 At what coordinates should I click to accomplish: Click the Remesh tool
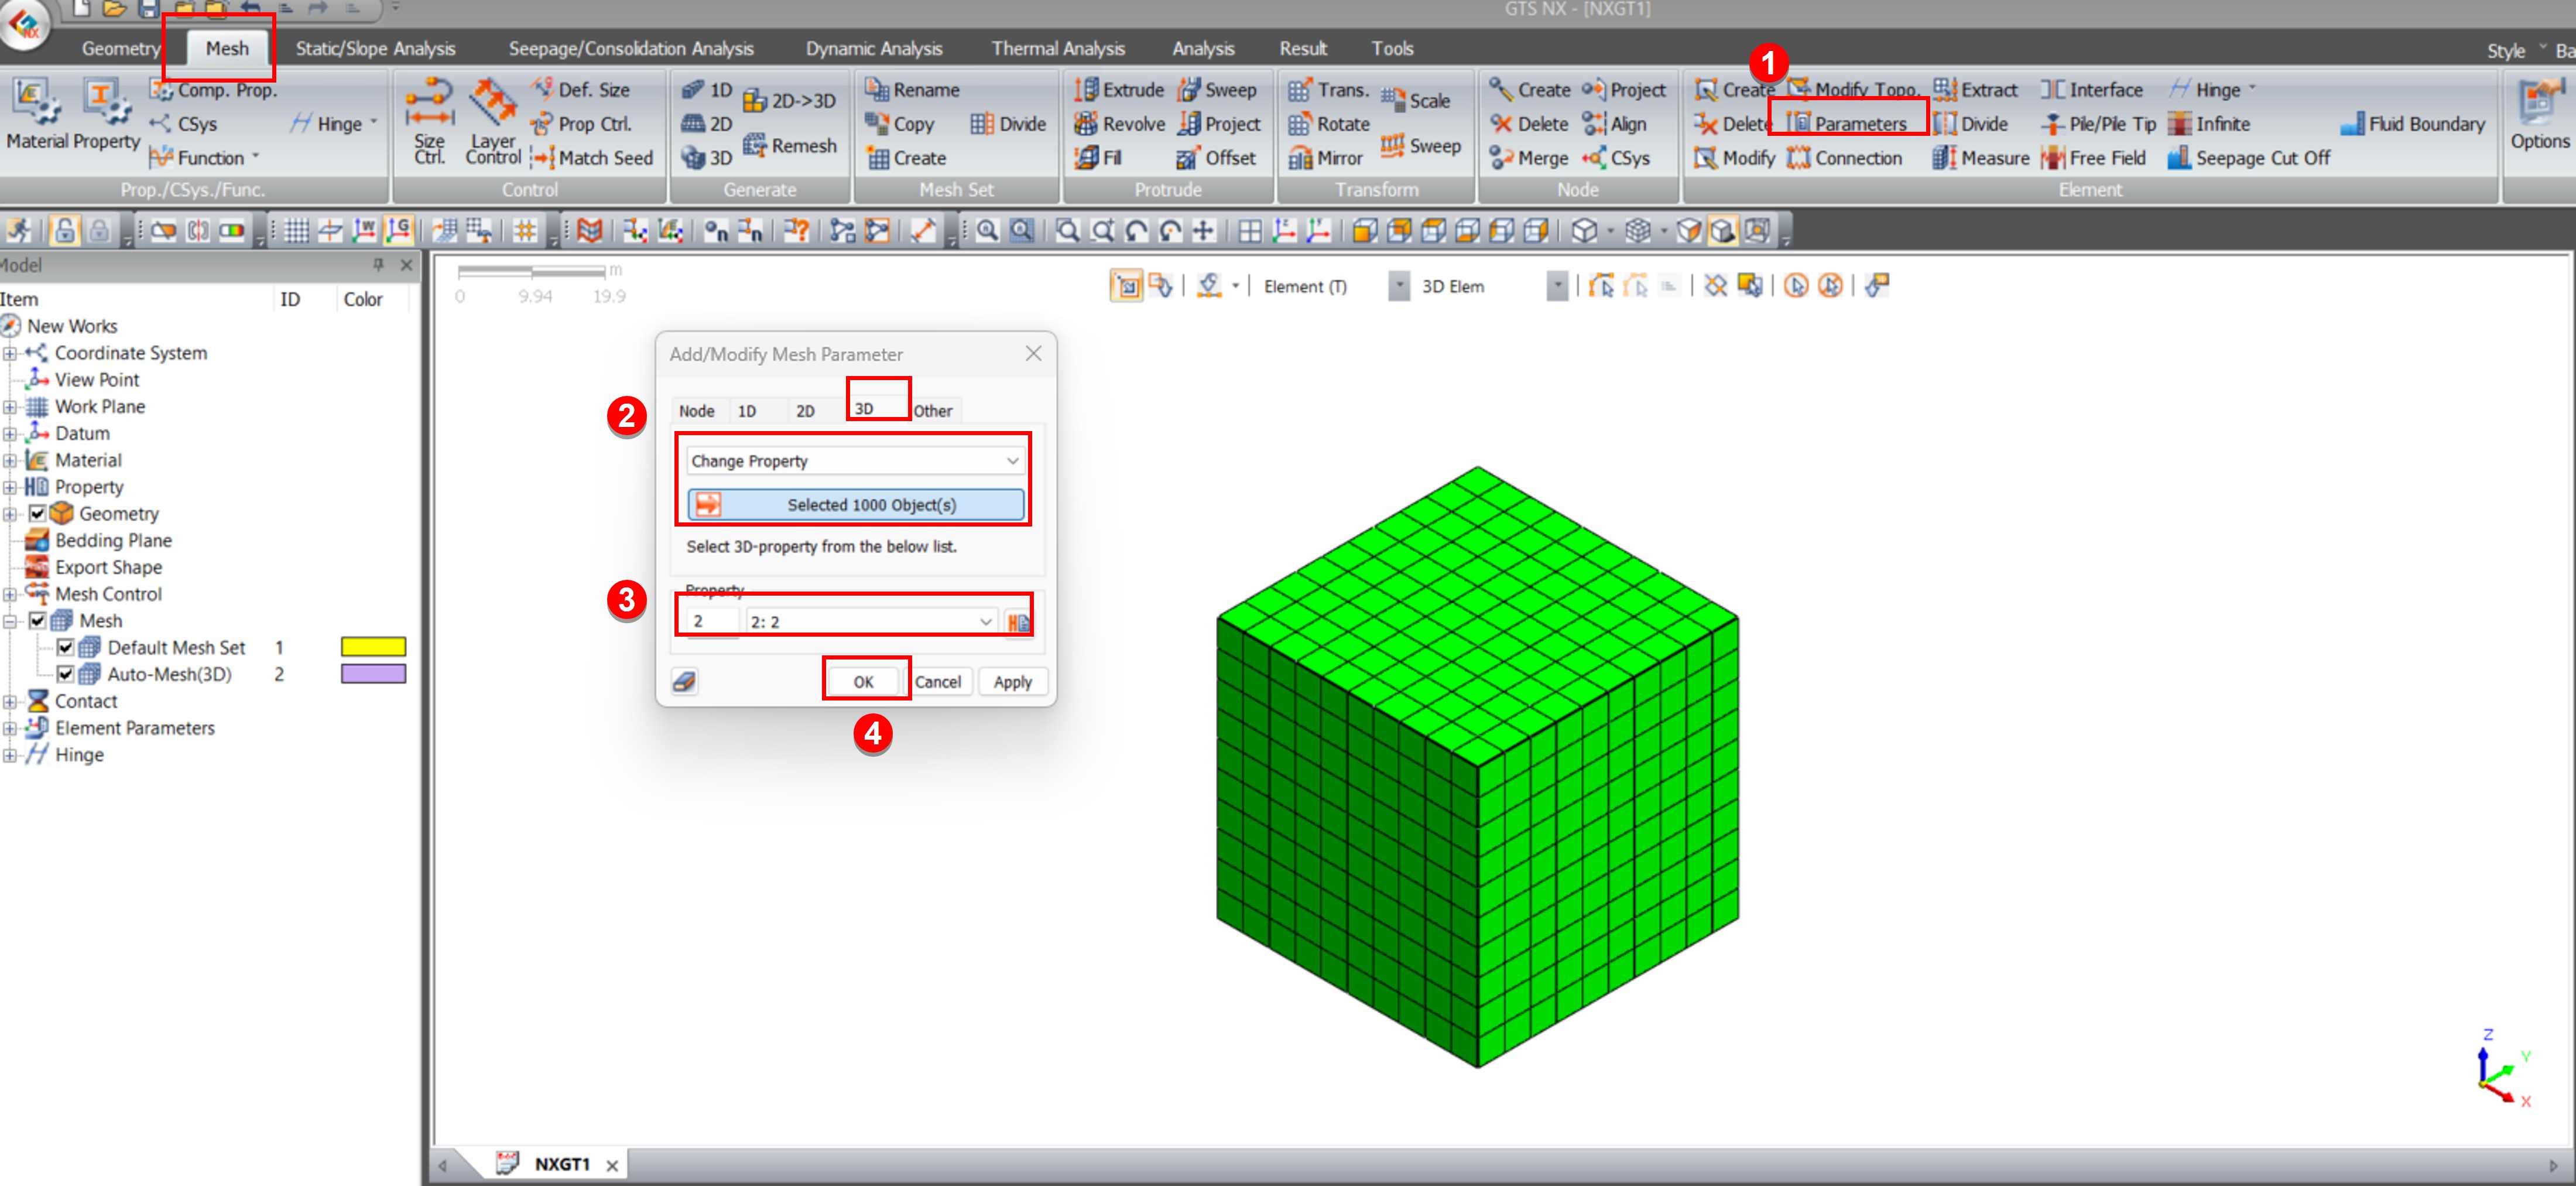789,146
